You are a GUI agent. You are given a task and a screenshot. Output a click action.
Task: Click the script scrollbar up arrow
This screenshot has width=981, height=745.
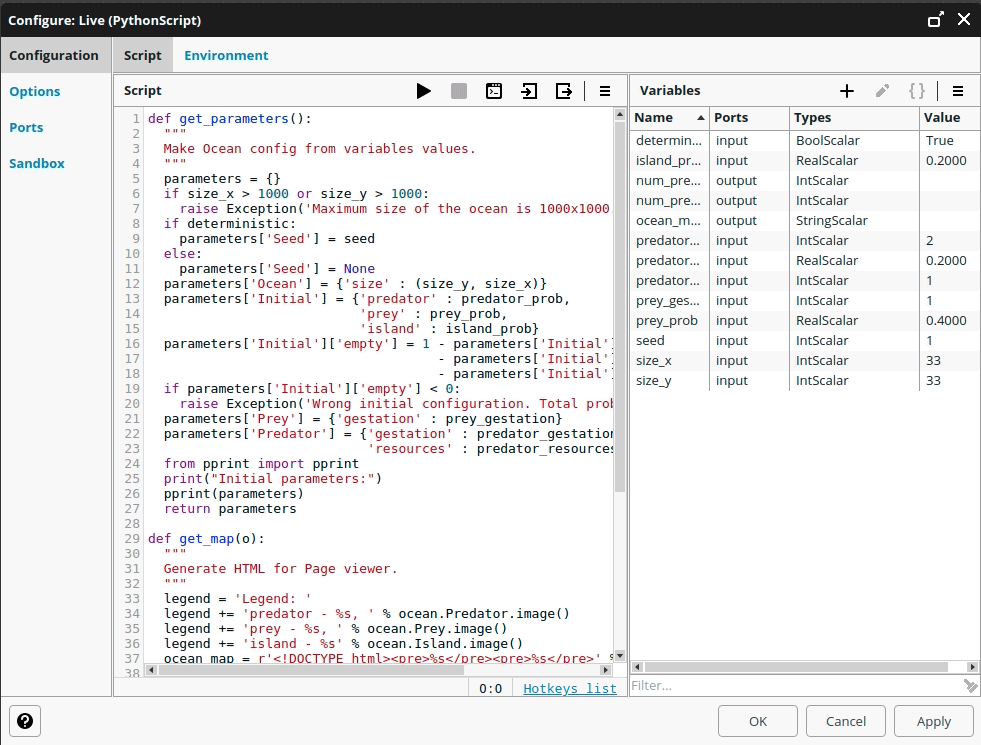[x=620, y=114]
